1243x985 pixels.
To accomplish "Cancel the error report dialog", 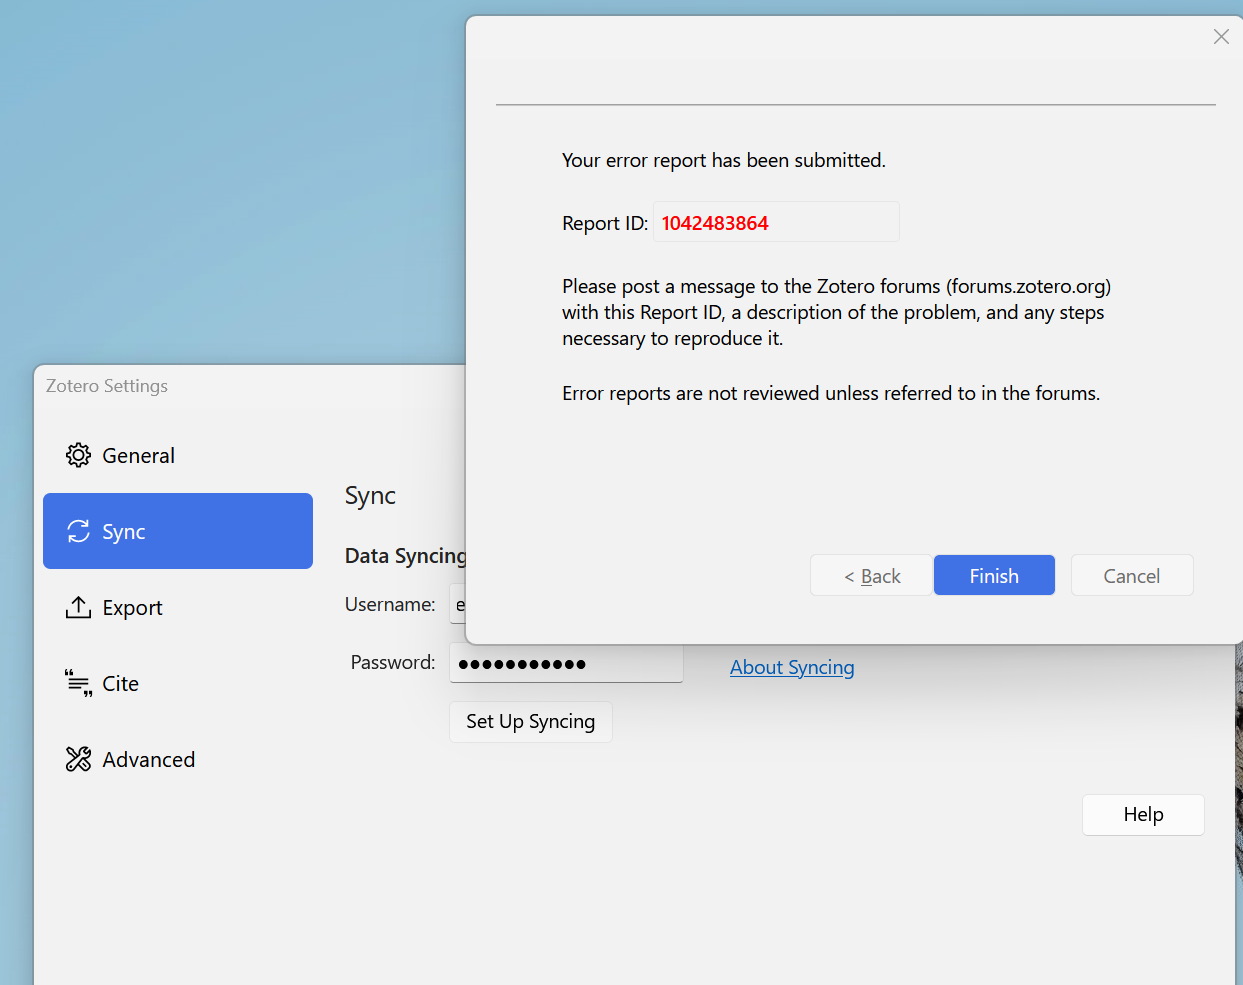I will (1132, 575).
